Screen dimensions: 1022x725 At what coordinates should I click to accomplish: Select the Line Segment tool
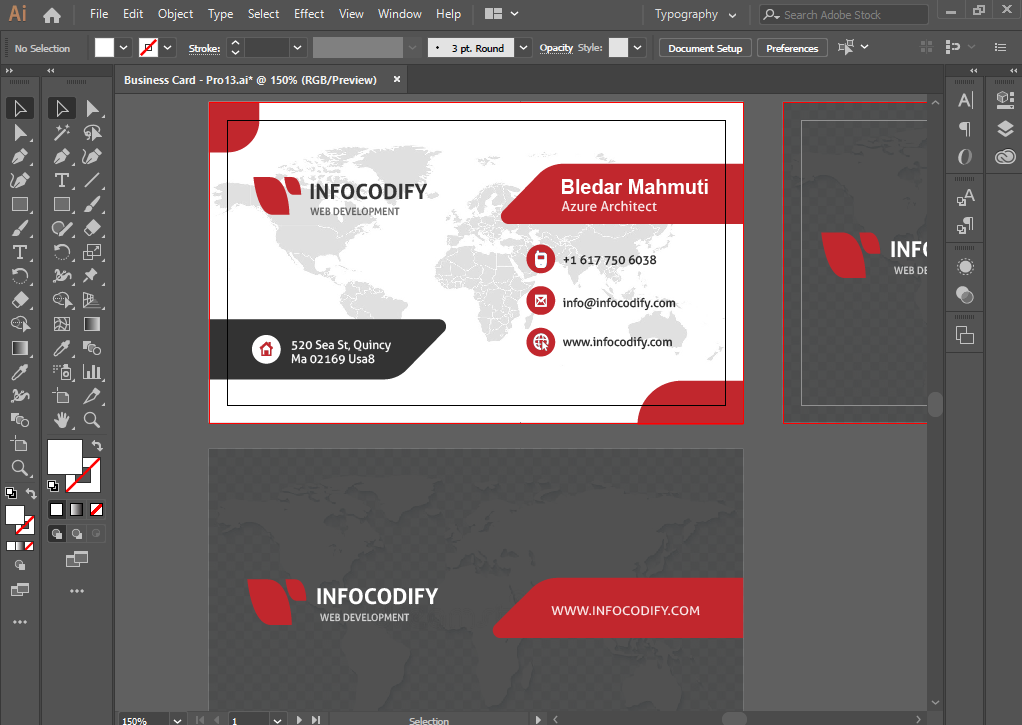point(92,180)
